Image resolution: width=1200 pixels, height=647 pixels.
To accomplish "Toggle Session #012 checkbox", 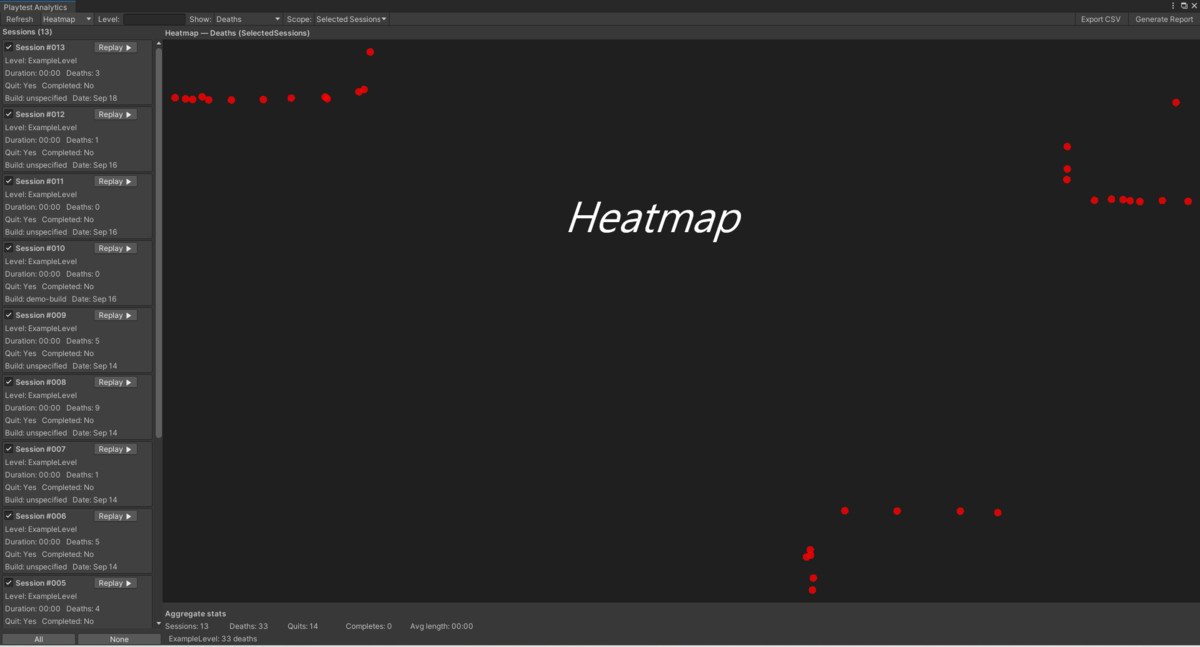I will (x=9, y=114).
